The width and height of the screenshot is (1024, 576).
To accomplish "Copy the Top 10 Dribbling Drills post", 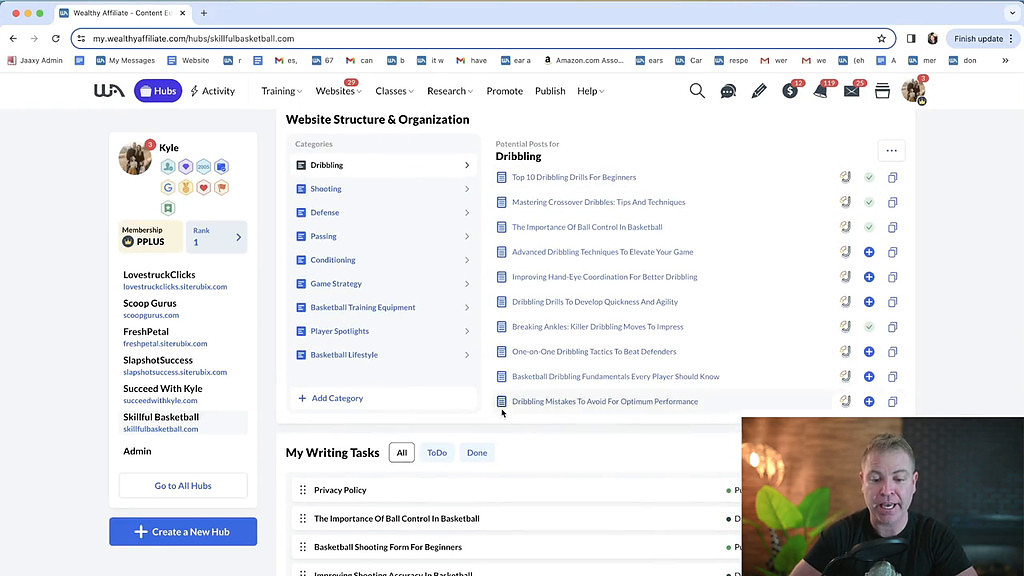I will click(x=892, y=177).
